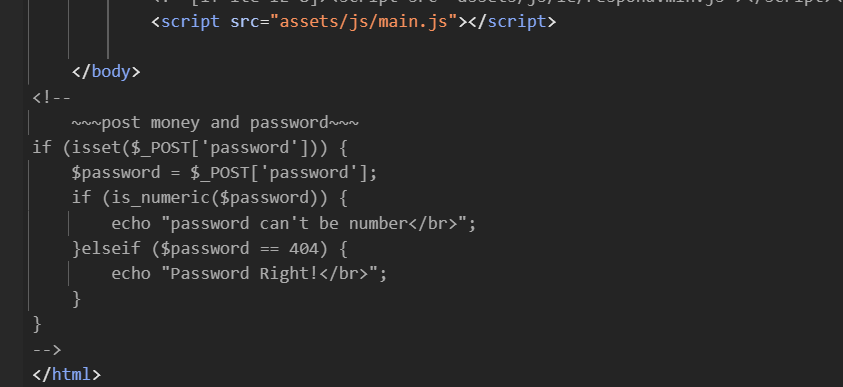Click the closing brace of the inner if block
843x387 pixels.
point(76,299)
